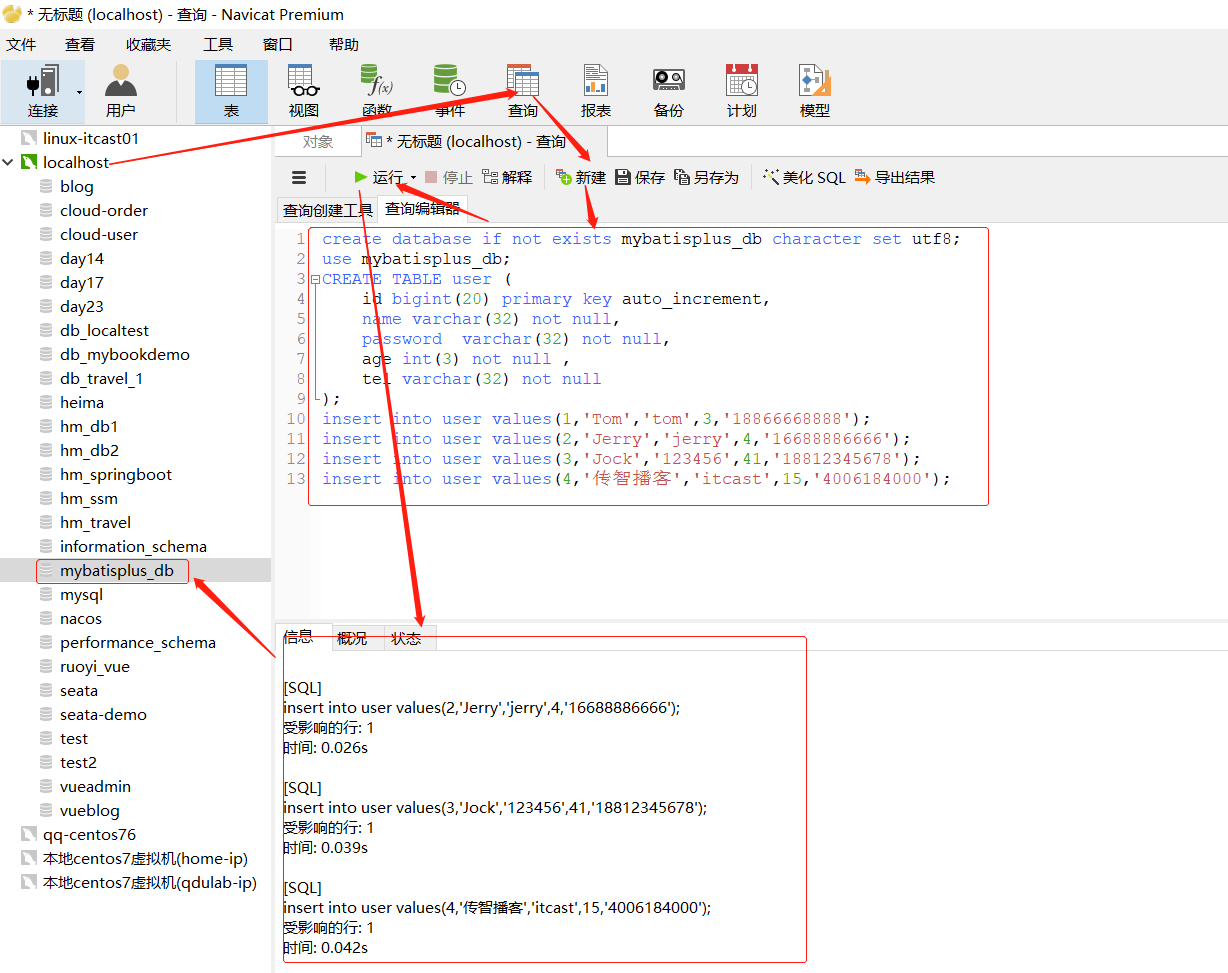
Task: Open the View toolbar icon
Action: pos(304,91)
